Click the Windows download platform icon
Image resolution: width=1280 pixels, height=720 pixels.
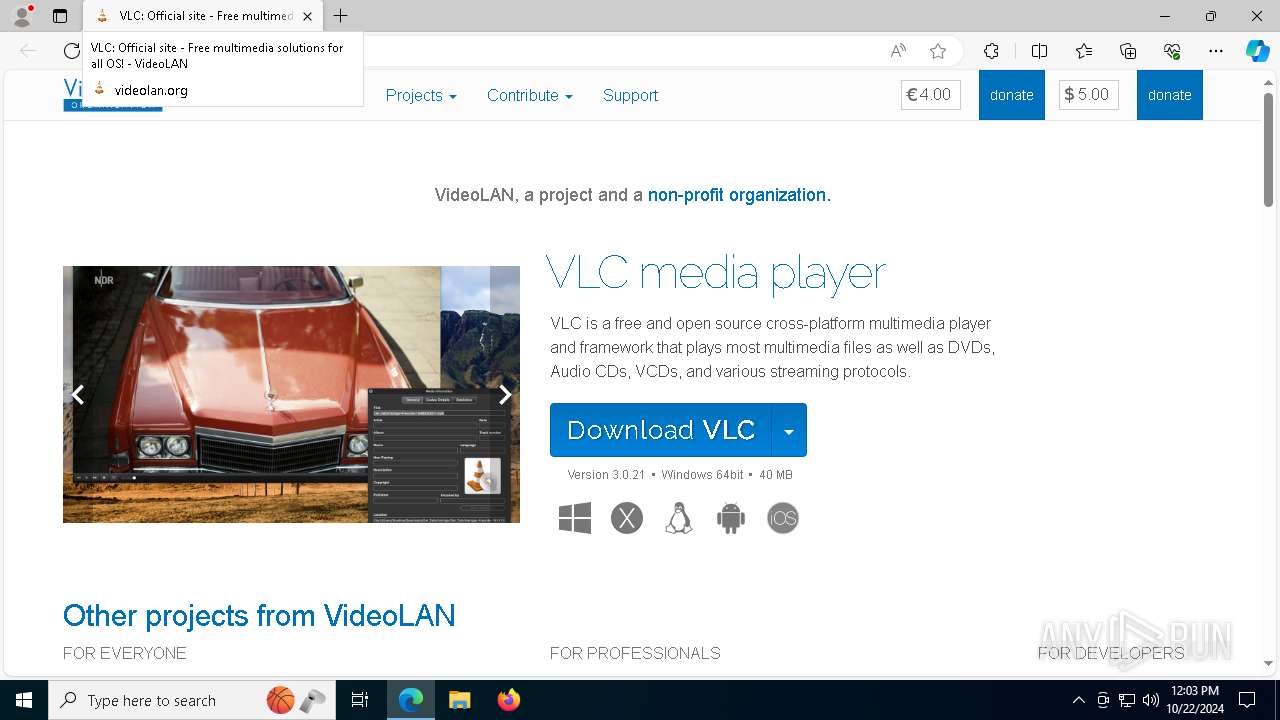tap(575, 518)
